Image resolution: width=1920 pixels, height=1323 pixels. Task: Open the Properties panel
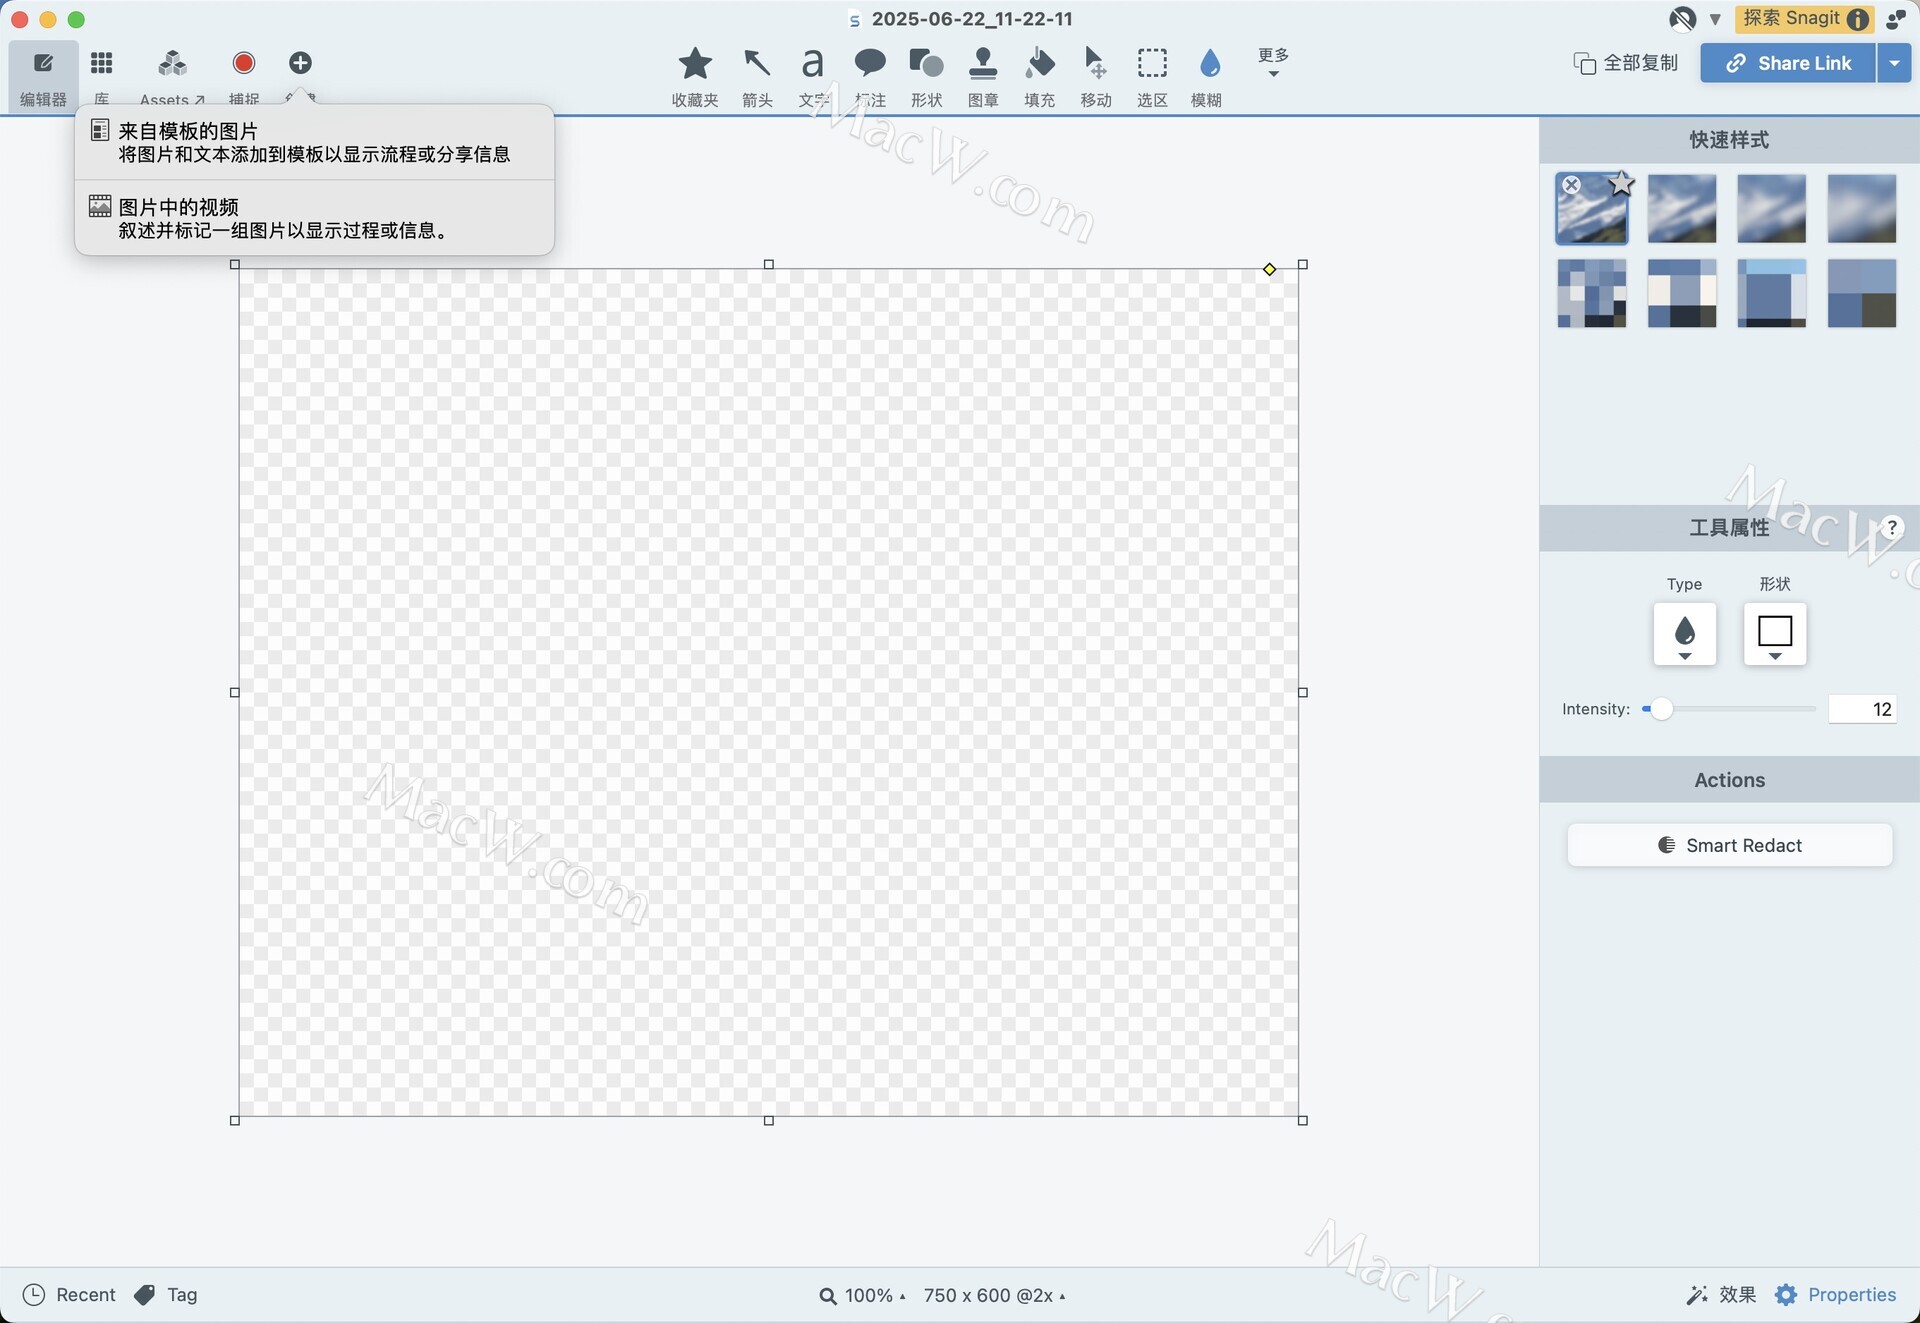[x=1835, y=1295]
